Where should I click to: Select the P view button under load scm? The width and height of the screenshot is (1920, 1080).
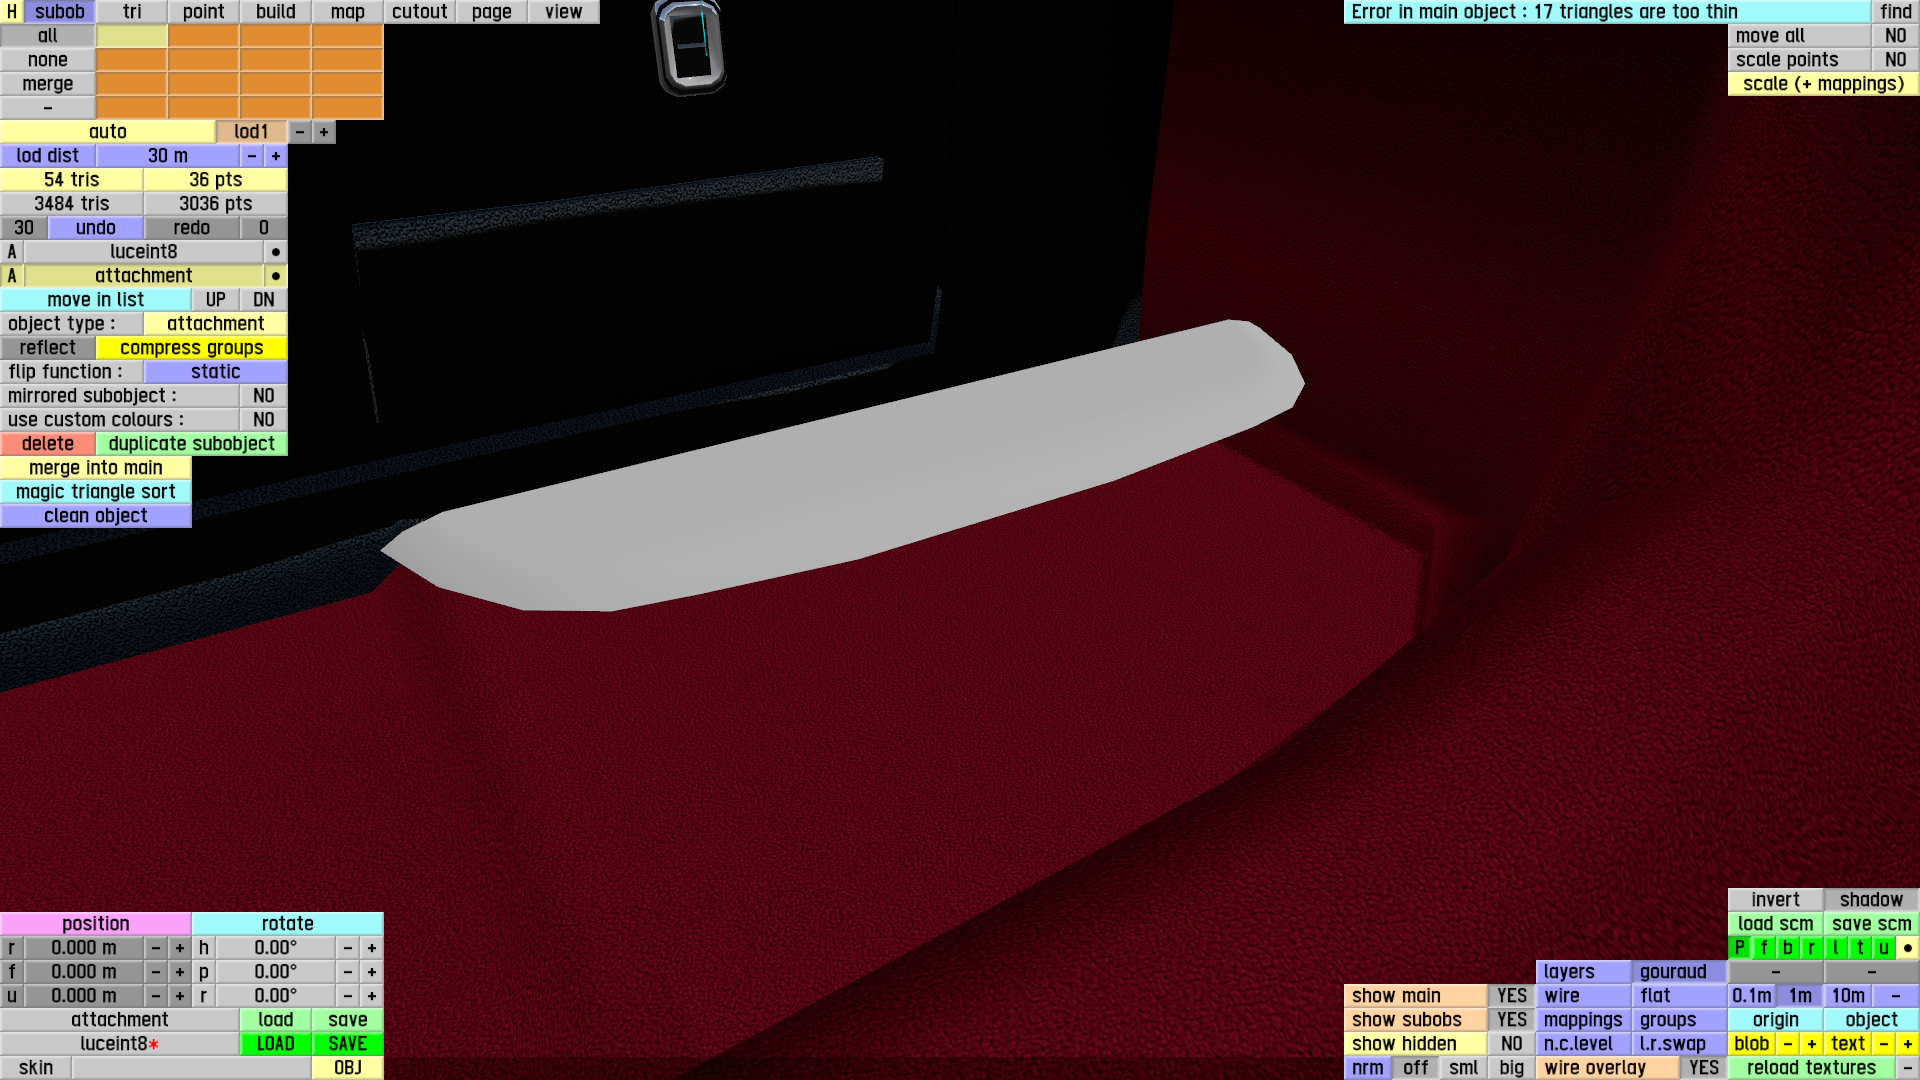pos(1739,948)
